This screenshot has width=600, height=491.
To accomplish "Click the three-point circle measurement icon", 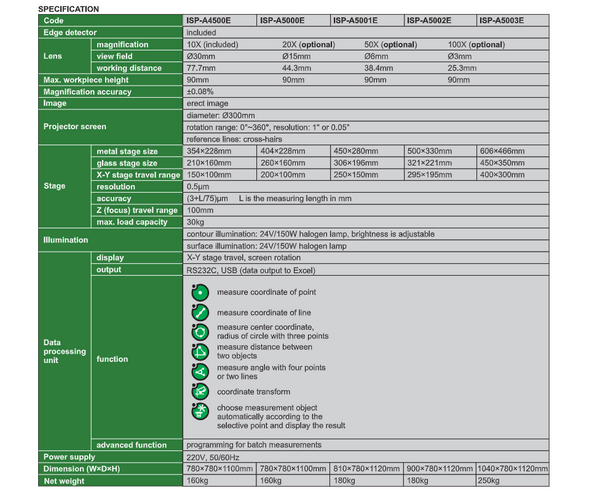I will click(200, 332).
